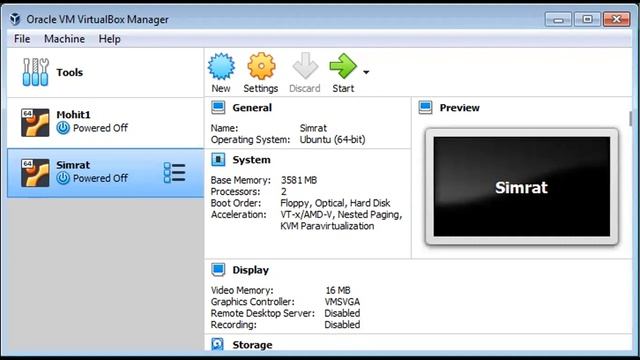Select Mohit1 virtual machine icon

pyautogui.click(x=35, y=122)
